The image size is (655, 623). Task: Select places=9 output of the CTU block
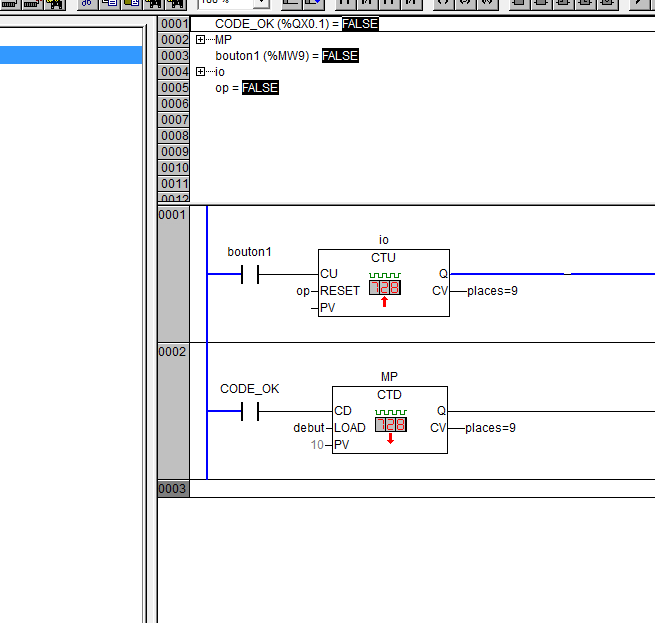point(491,291)
